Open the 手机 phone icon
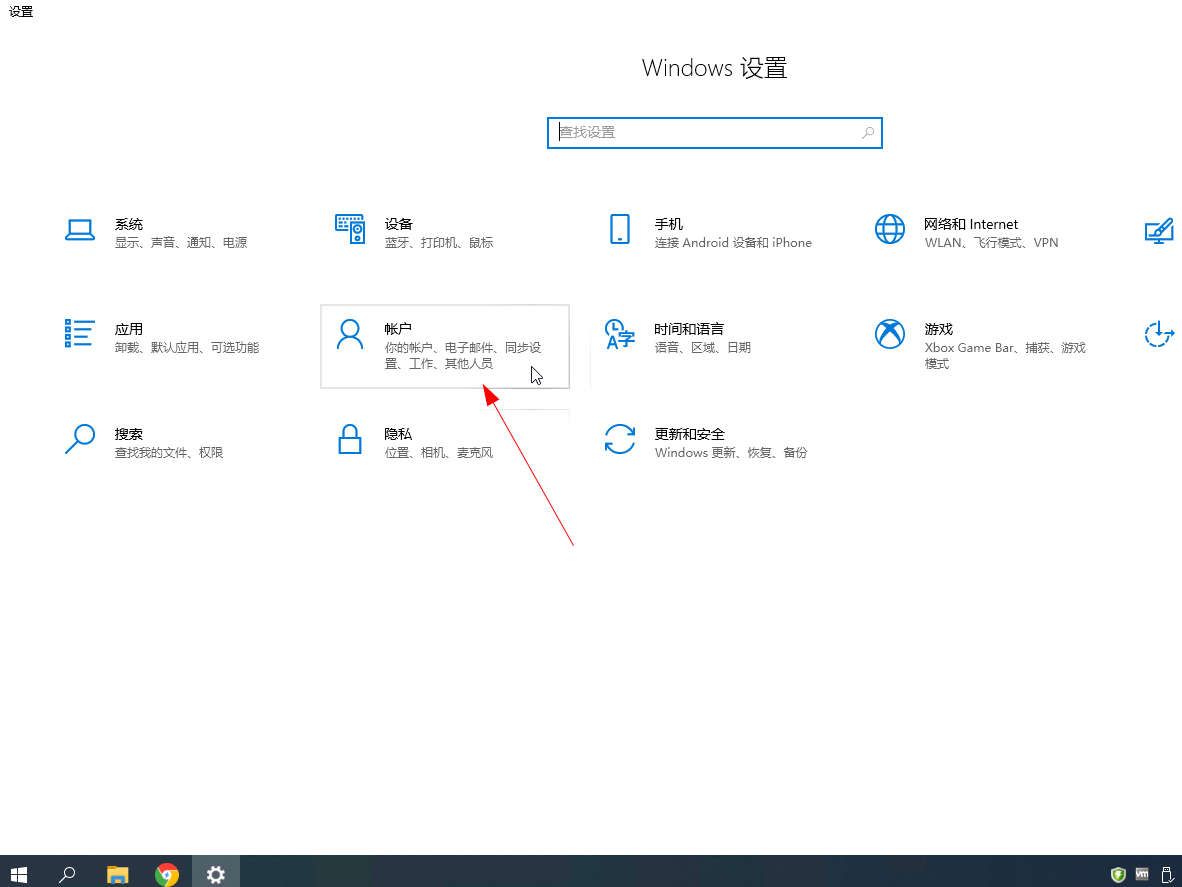1182x887 pixels. pyautogui.click(x=620, y=229)
